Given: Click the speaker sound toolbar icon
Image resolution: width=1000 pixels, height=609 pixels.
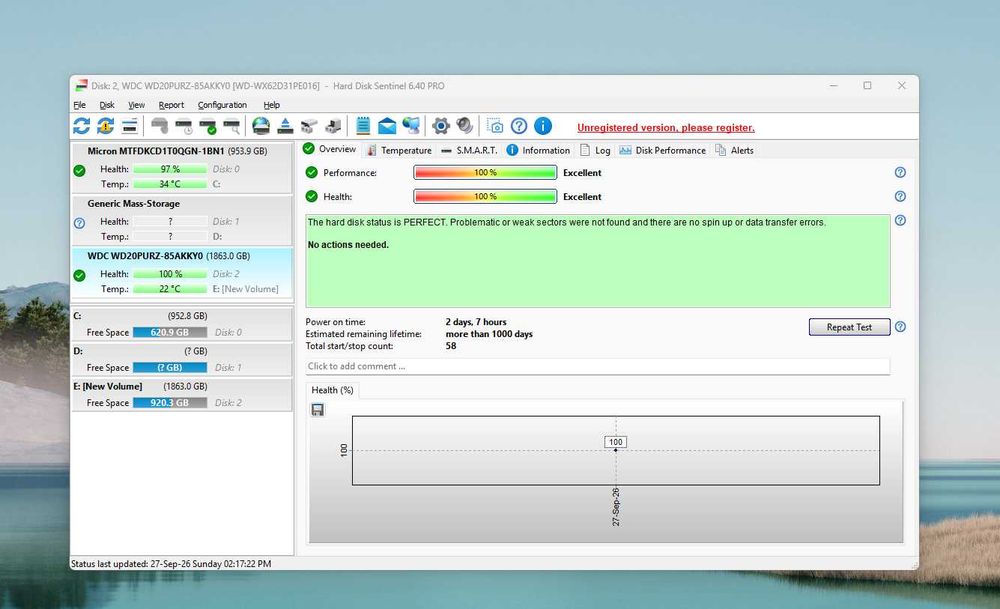Looking at the screenshot, I should [x=465, y=126].
